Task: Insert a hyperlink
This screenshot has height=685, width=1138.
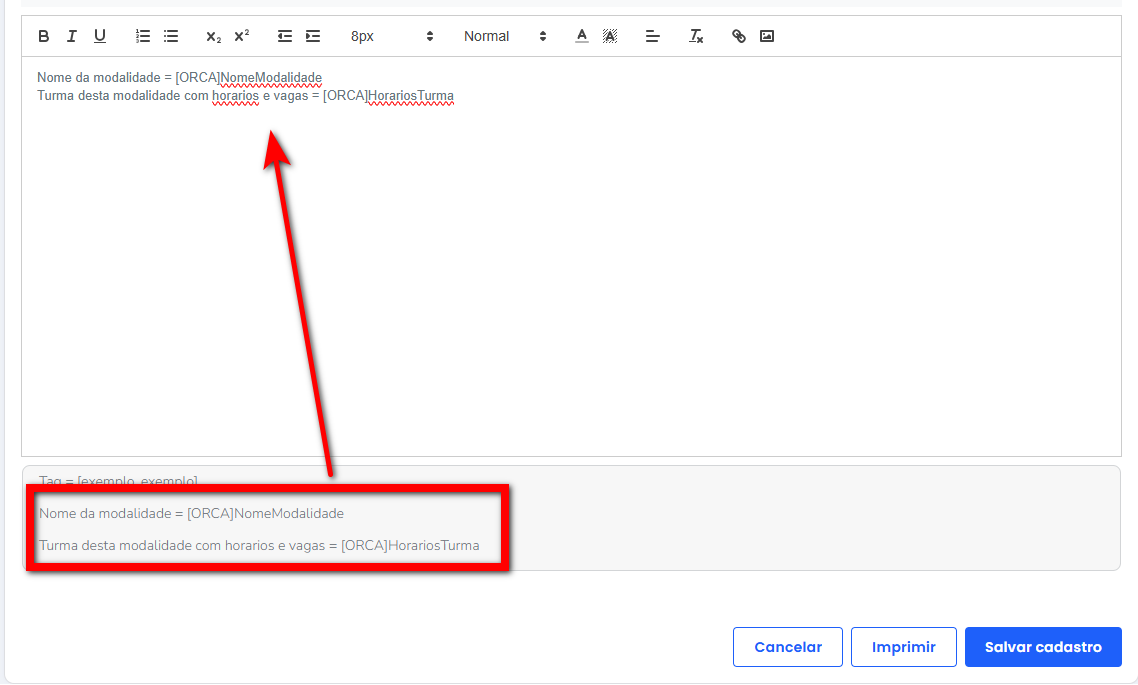Action: [x=739, y=36]
